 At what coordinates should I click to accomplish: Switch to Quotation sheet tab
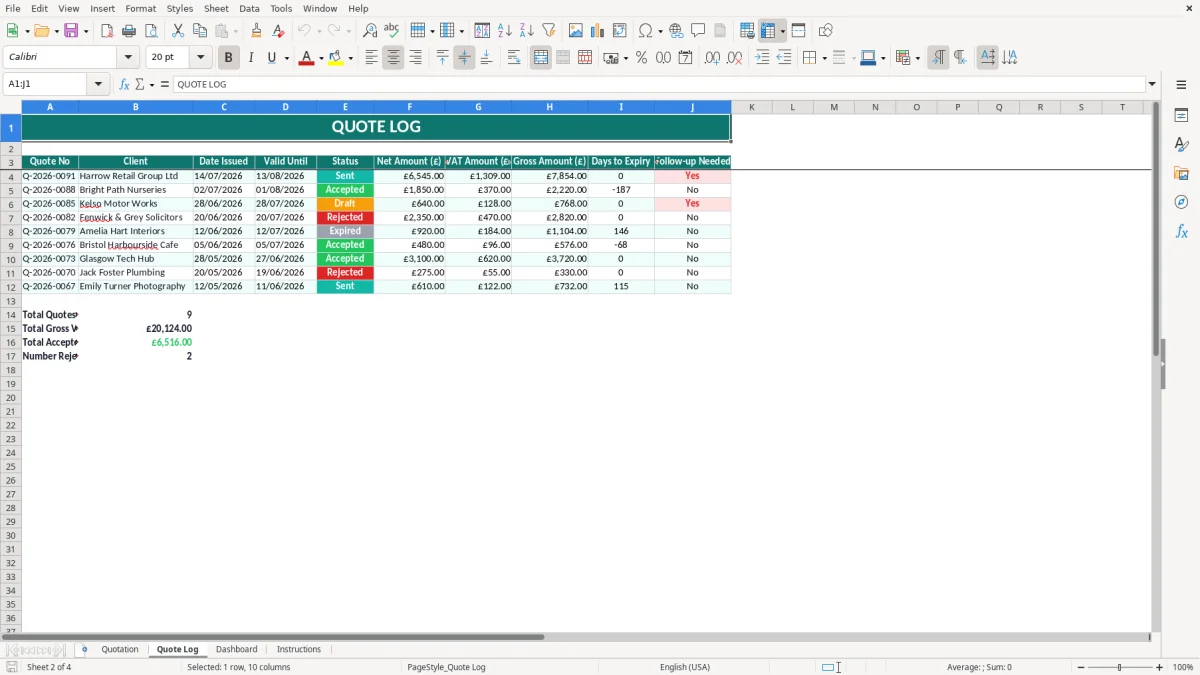pos(120,650)
